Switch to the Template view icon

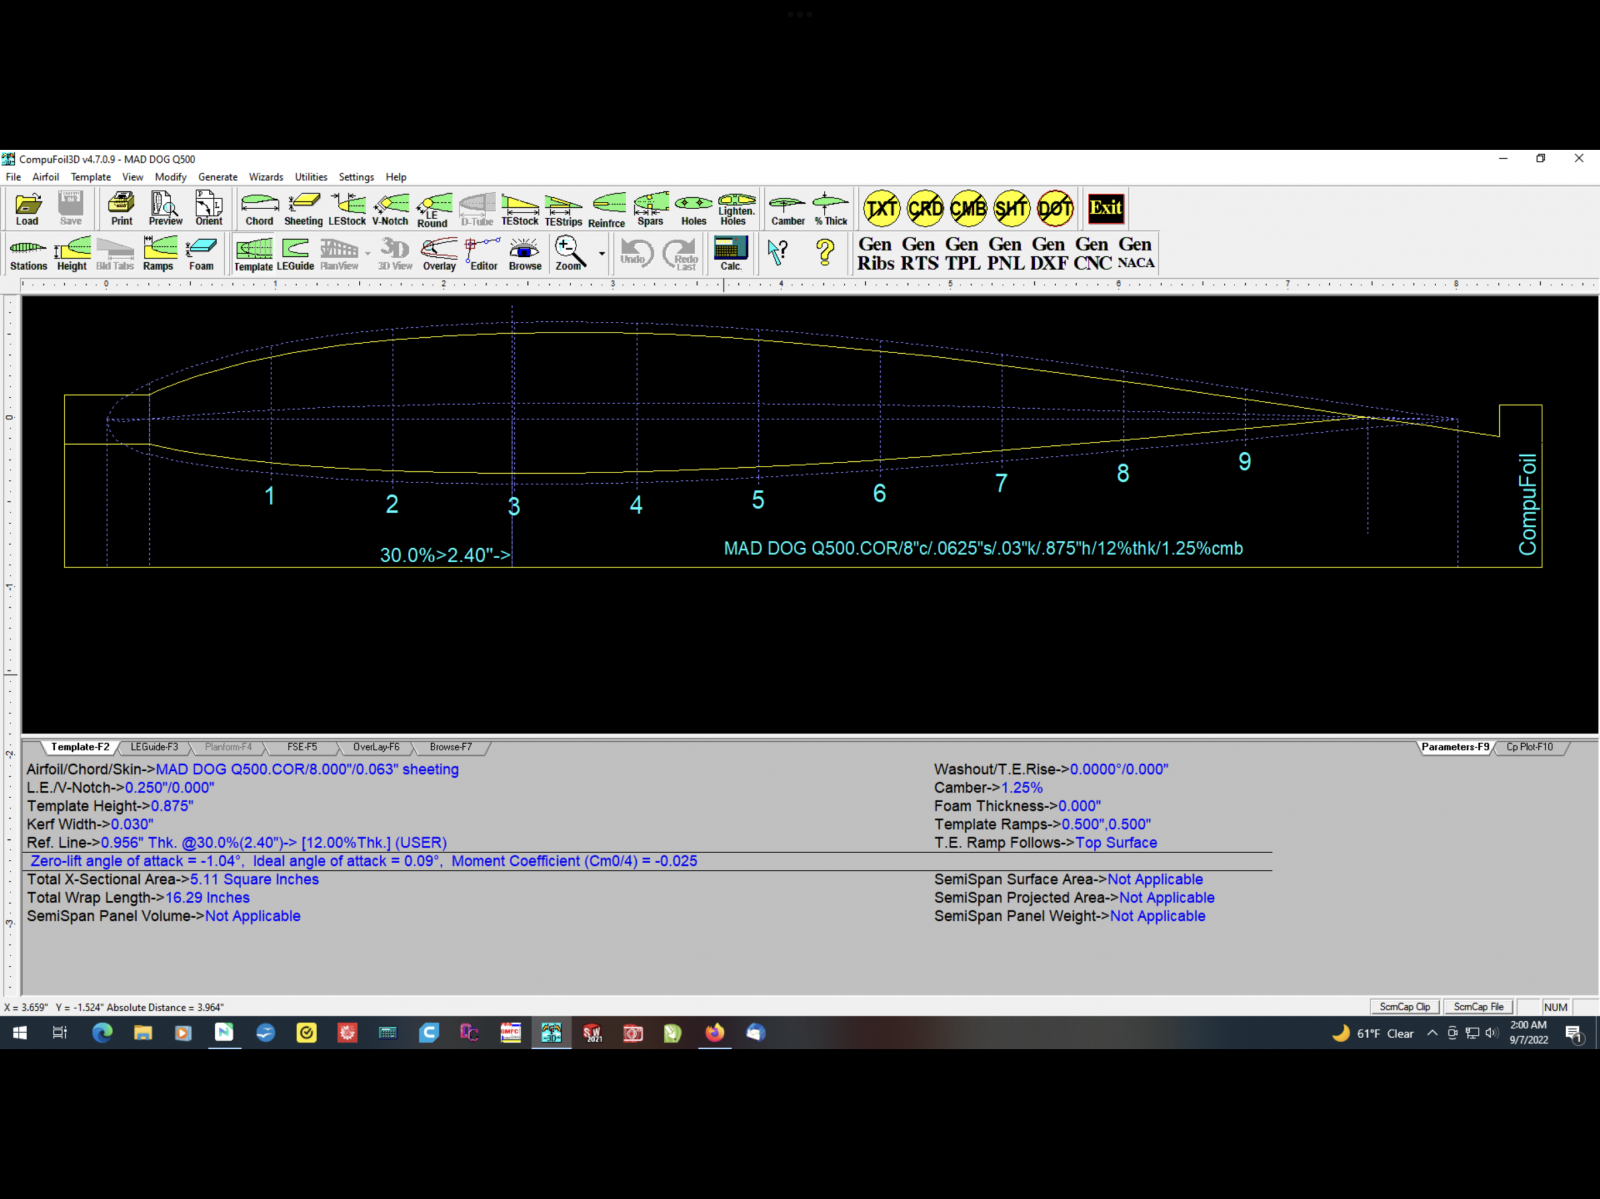pos(253,254)
